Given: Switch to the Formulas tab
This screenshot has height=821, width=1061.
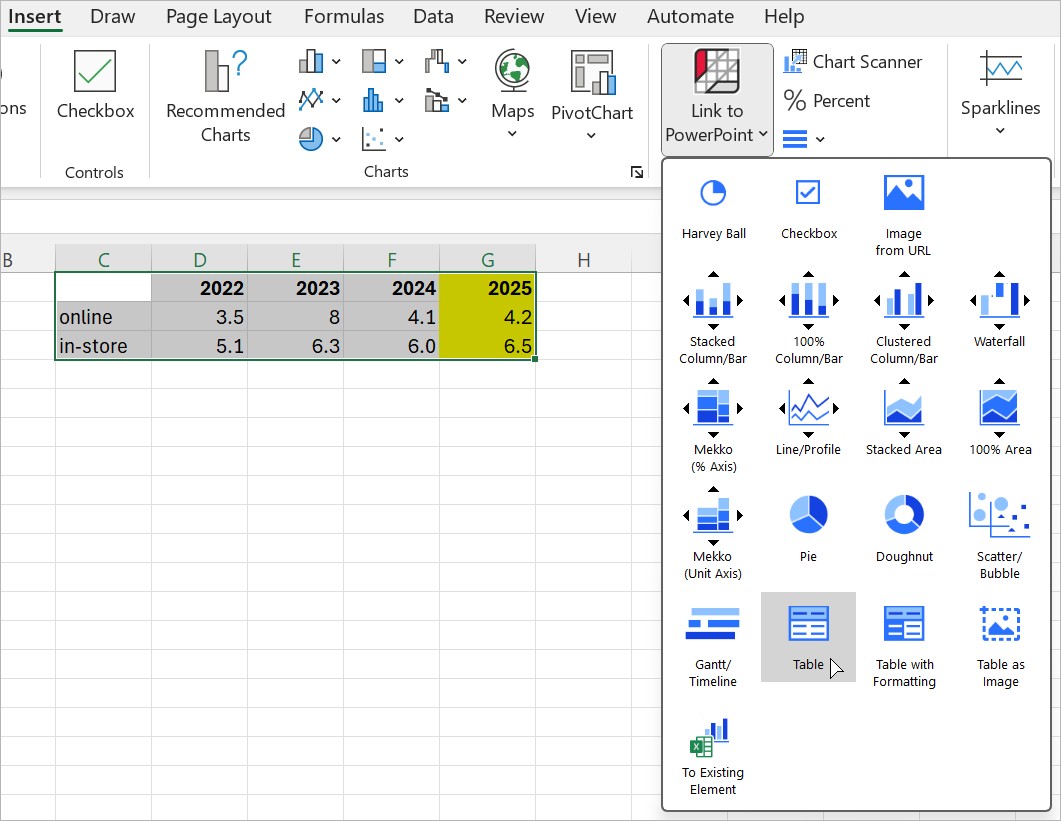Looking at the screenshot, I should point(343,17).
